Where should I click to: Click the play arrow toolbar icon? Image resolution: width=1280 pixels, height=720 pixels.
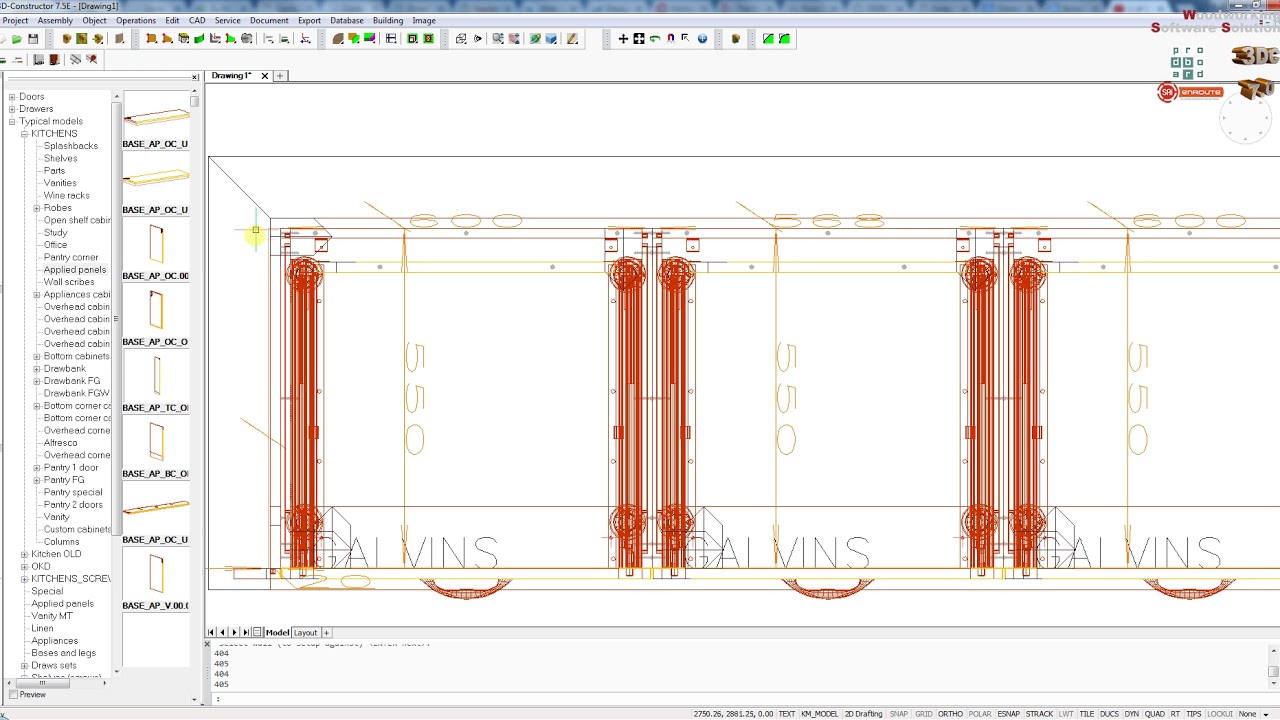click(x=478, y=39)
